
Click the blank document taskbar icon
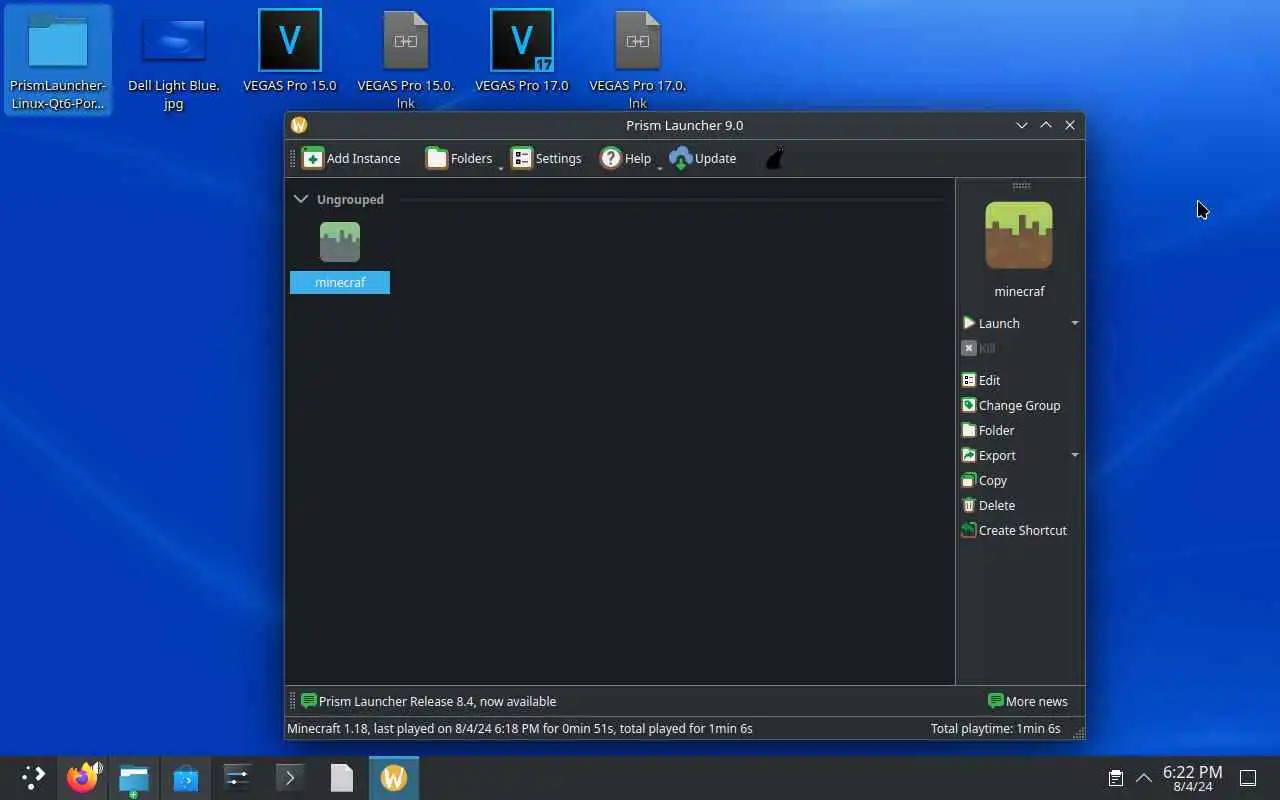pyautogui.click(x=342, y=778)
